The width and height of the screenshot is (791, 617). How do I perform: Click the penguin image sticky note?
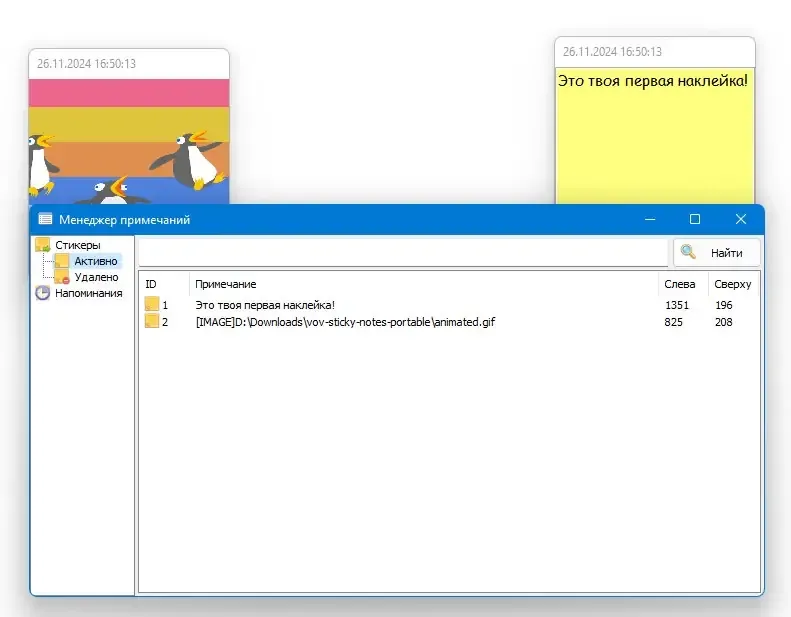129,141
